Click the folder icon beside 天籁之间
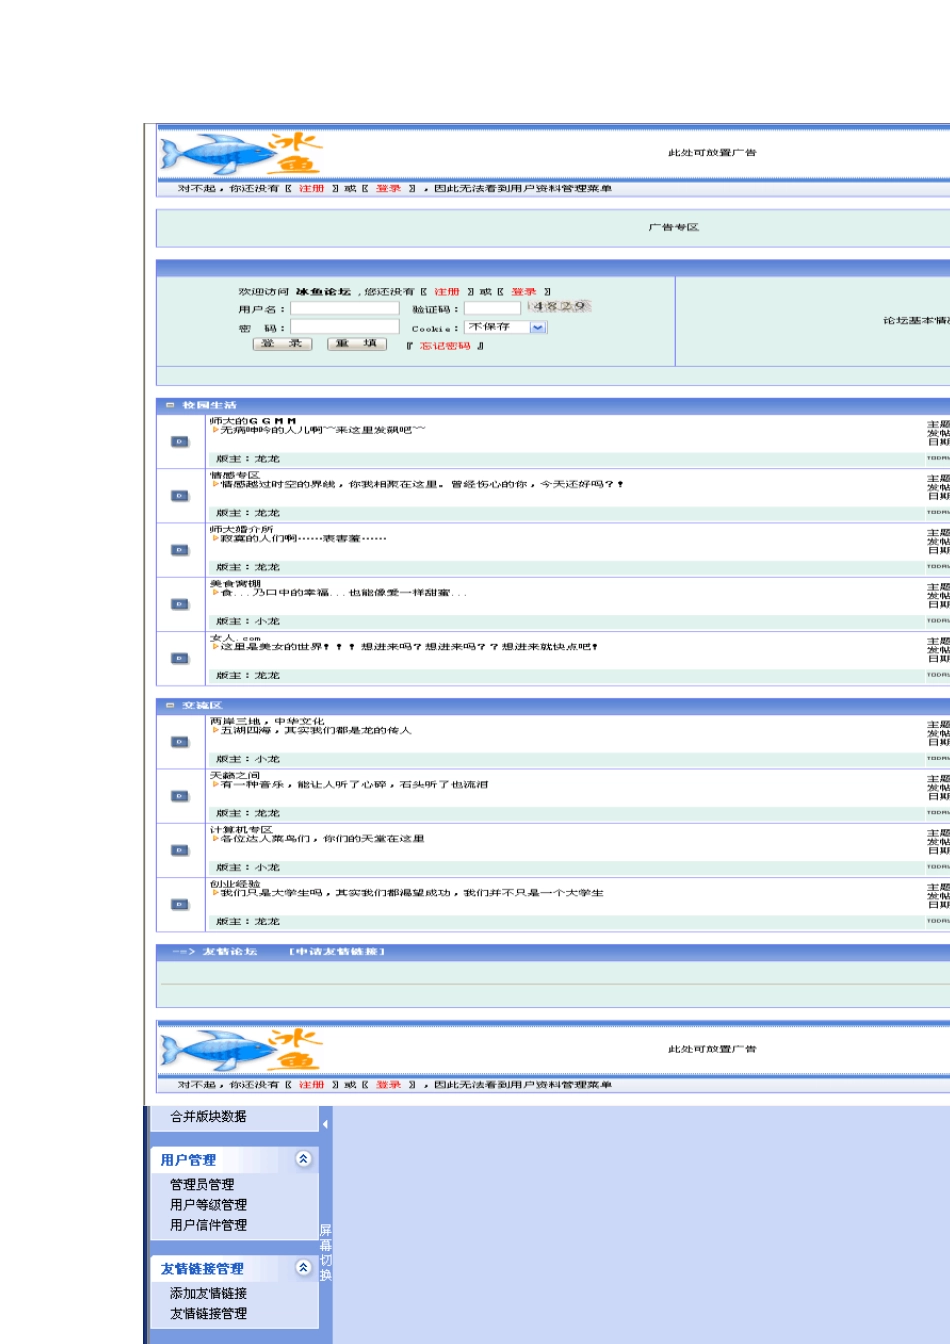The image size is (950, 1344). [180, 795]
